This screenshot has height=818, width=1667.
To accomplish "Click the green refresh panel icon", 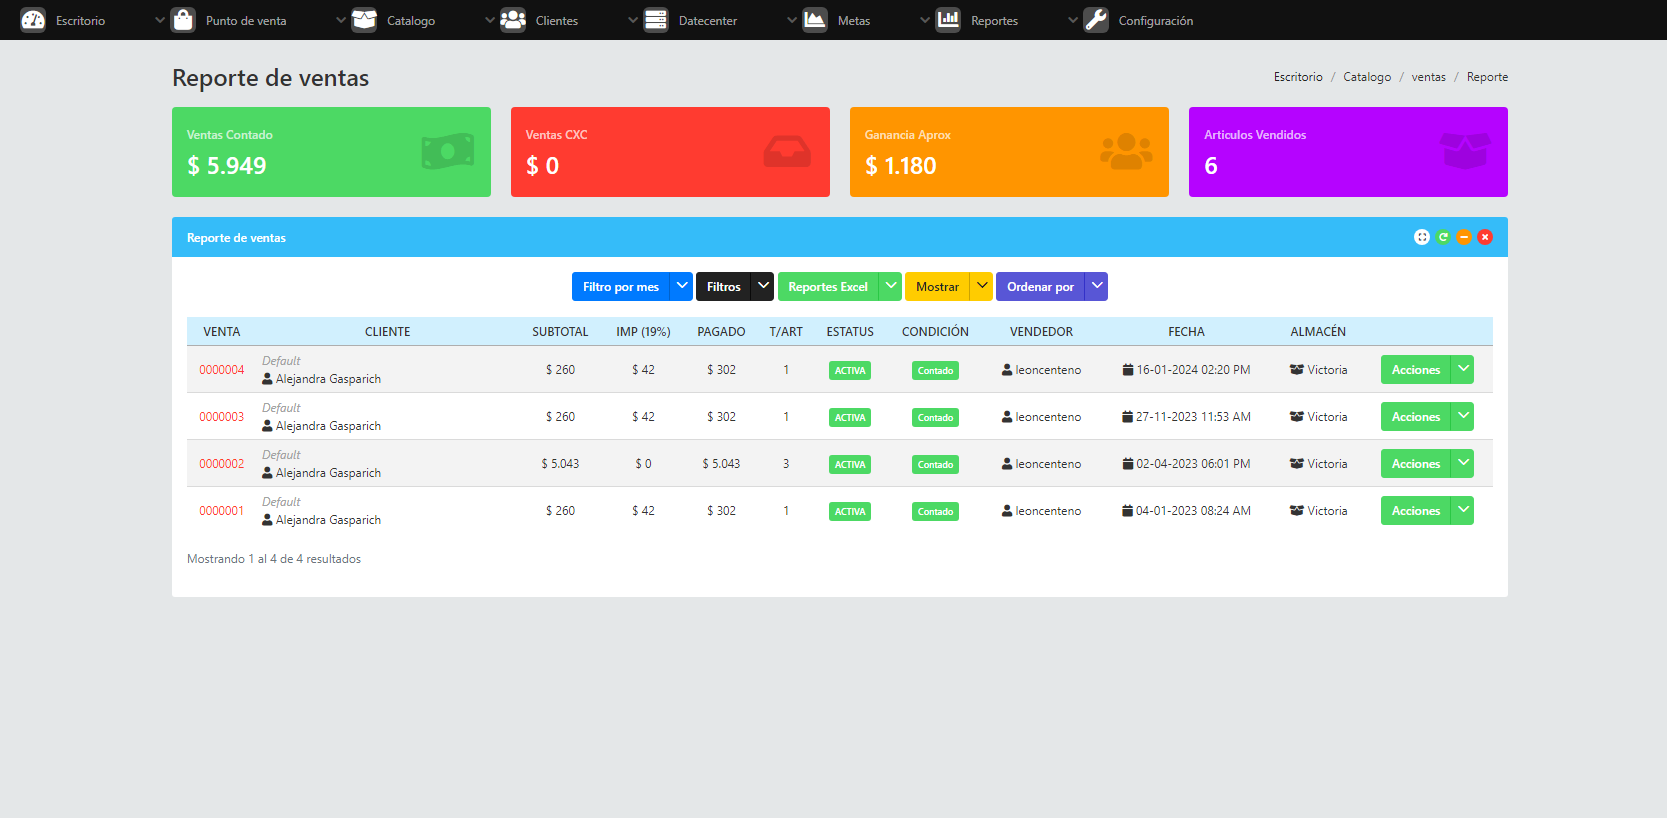I will 1443,237.
